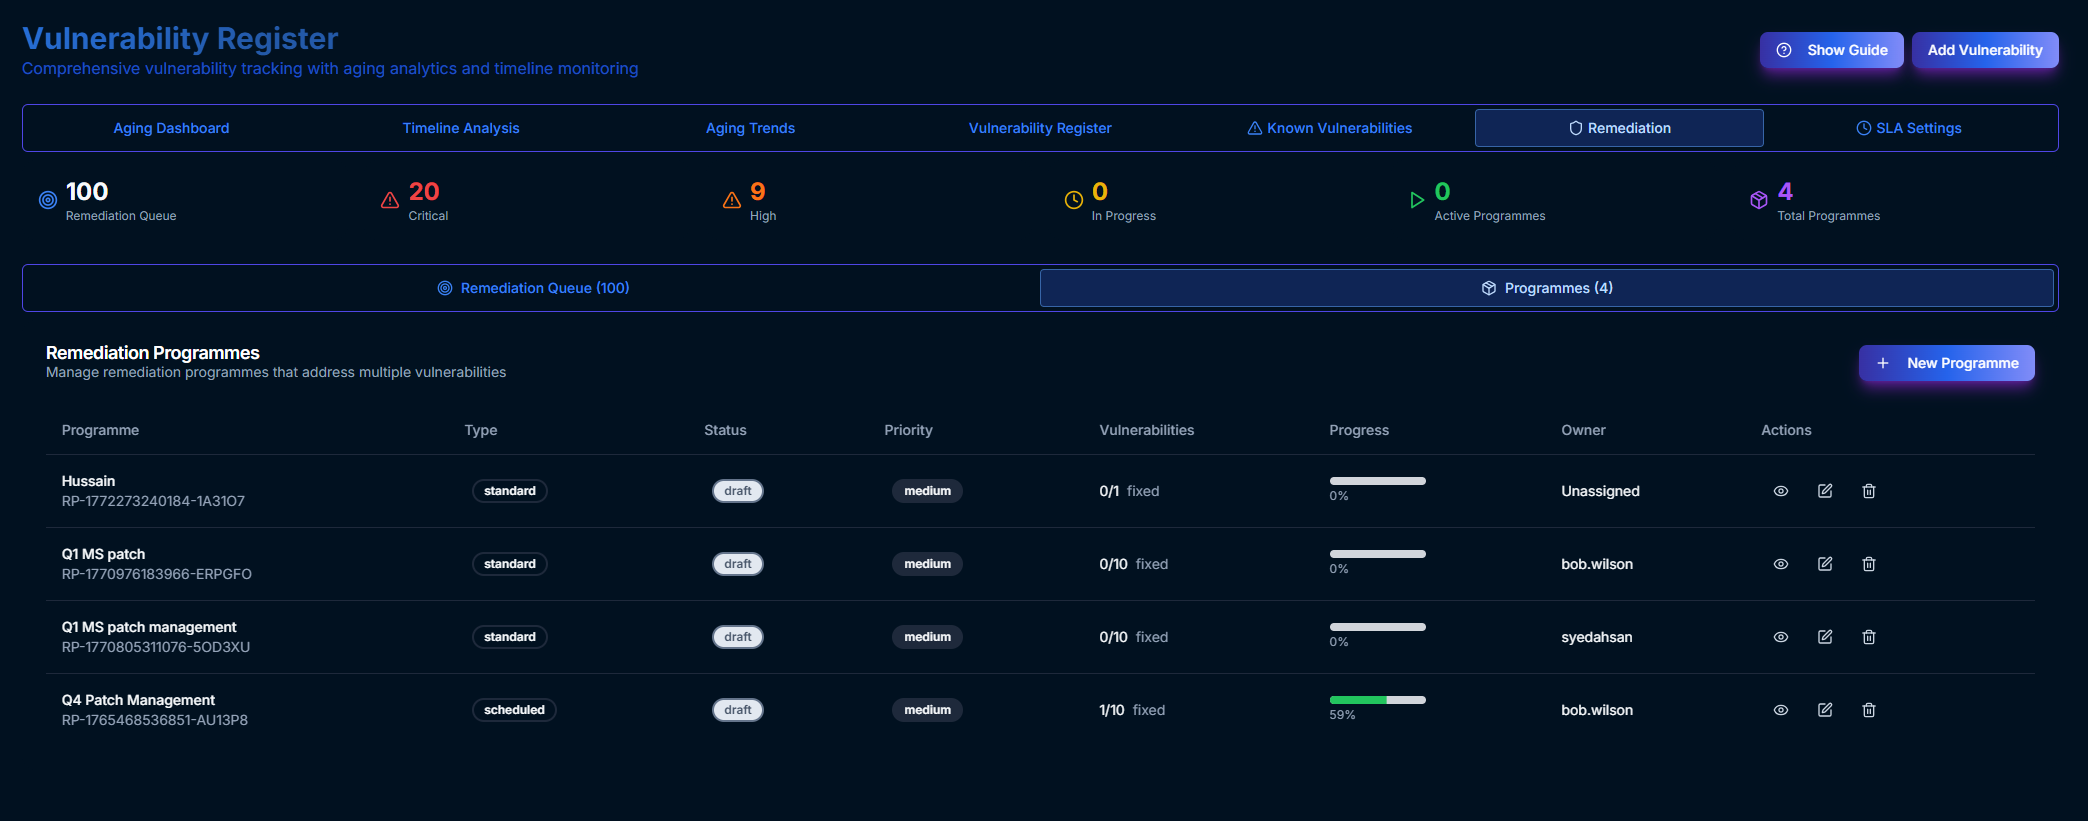
Task: Click bob.wilson owner in Q4 Patch Management row
Action: pyautogui.click(x=1597, y=710)
